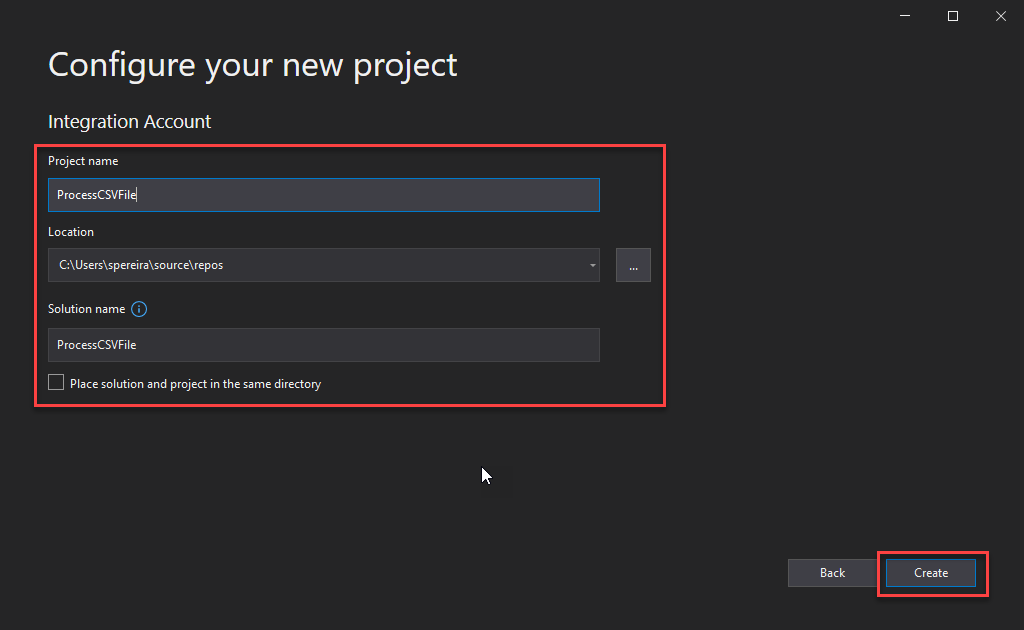Go back with the Back button

(x=832, y=573)
